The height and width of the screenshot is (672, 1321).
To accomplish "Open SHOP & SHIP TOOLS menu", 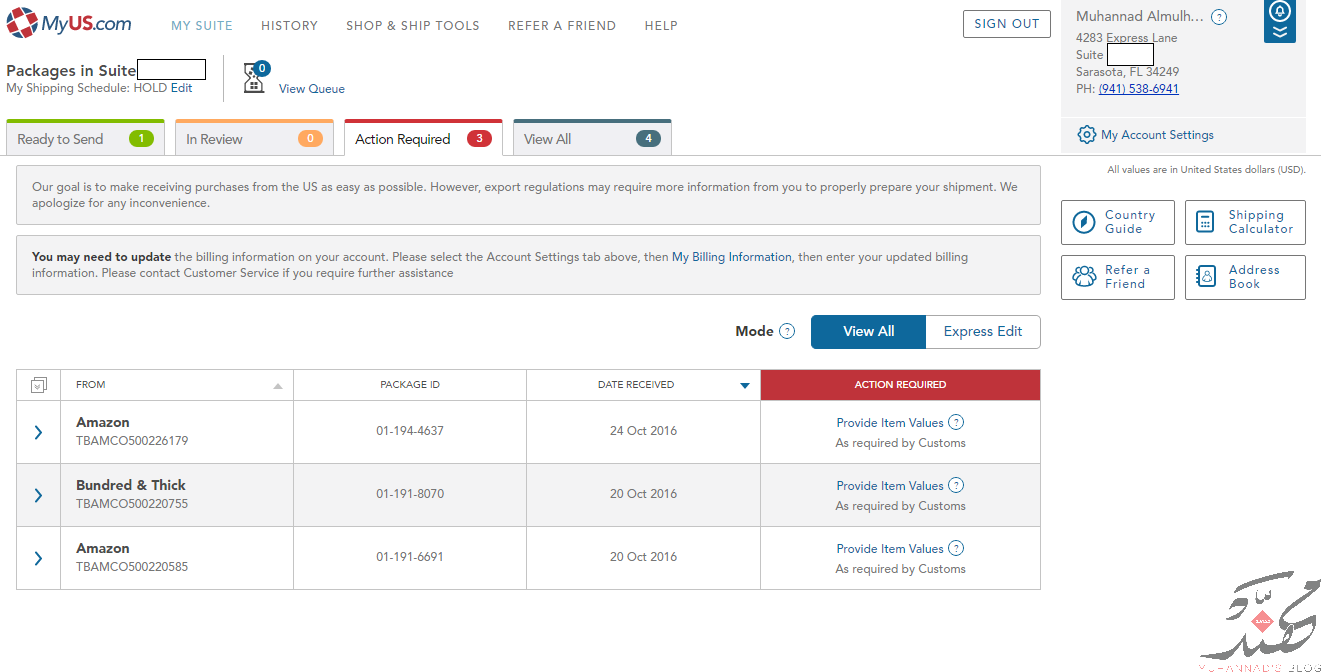I will pyautogui.click(x=413, y=26).
